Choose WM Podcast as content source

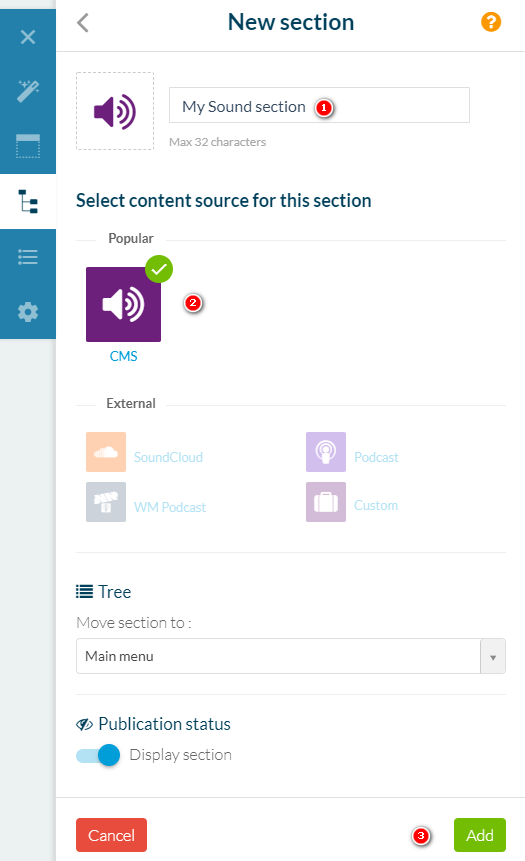pyautogui.click(x=146, y=502)
